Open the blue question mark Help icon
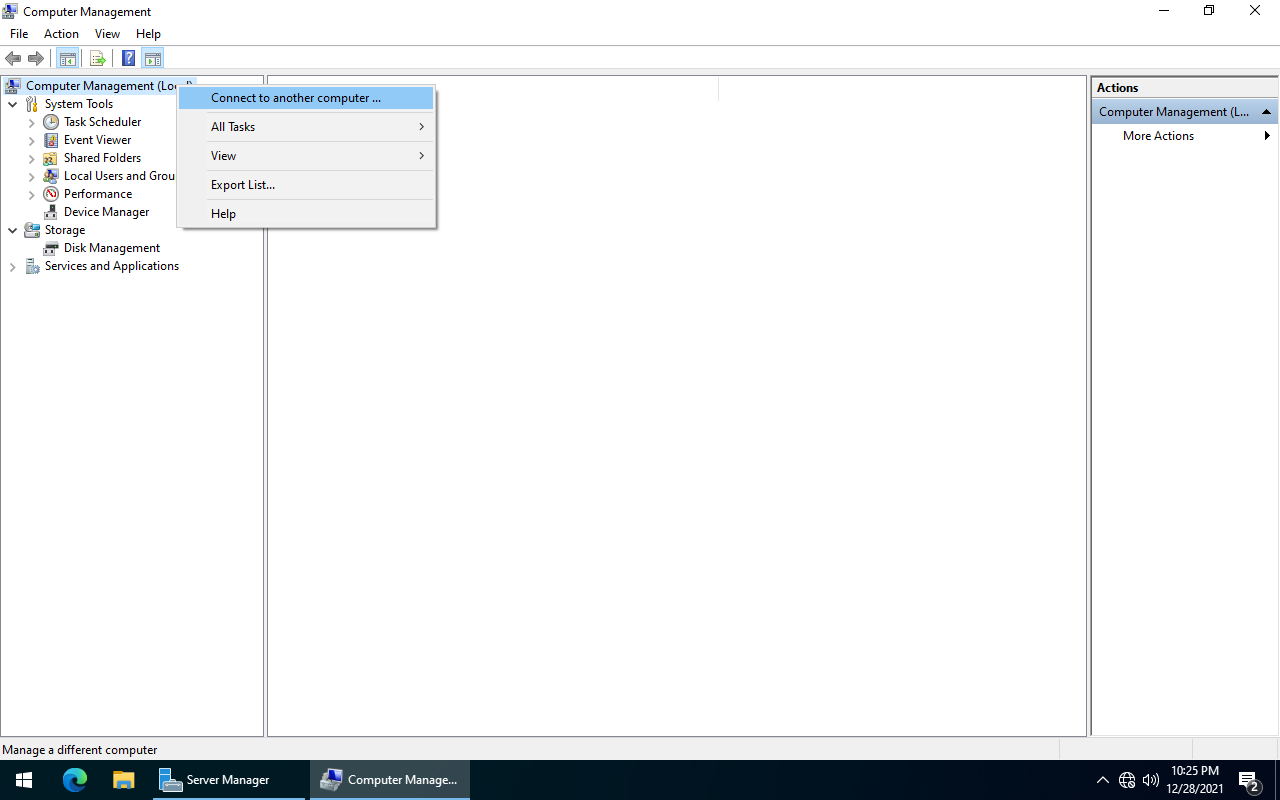This screenshot has height=800, width=1280. coord(128,58)
